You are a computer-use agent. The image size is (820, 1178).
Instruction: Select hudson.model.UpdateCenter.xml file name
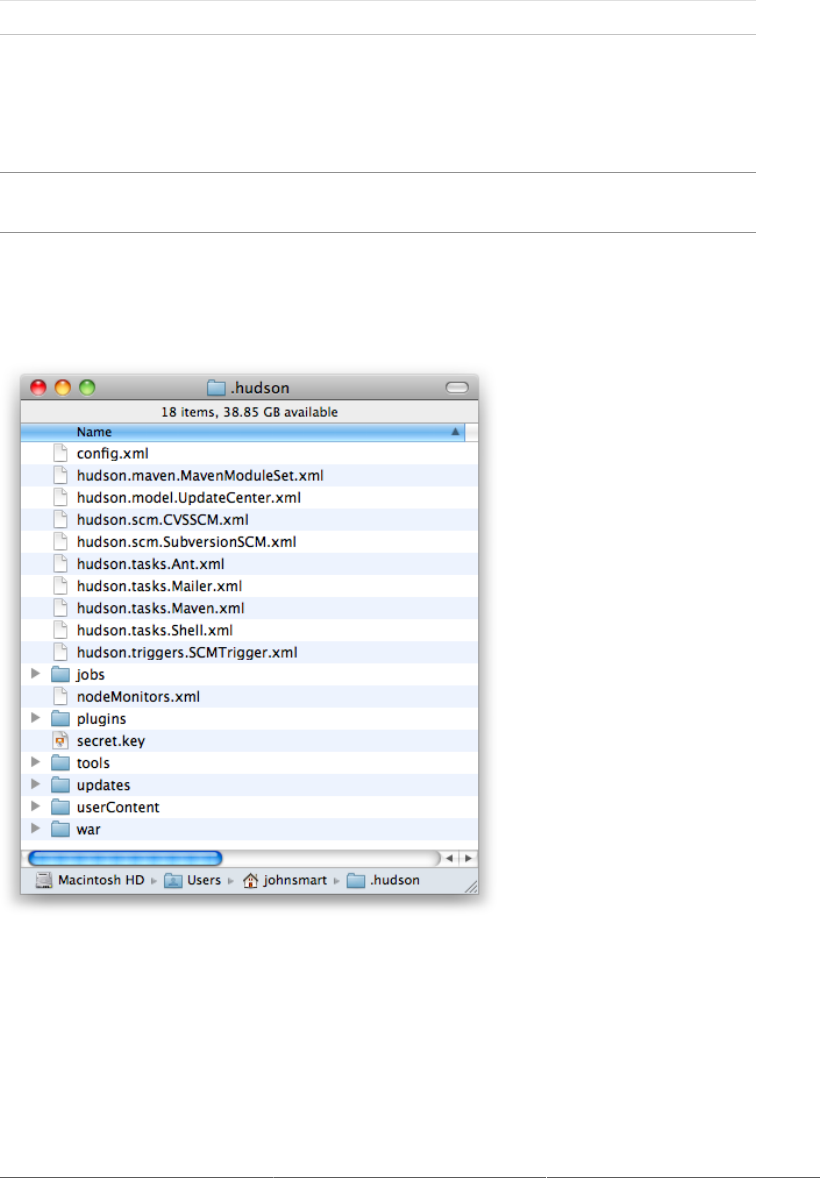(189, 498)
